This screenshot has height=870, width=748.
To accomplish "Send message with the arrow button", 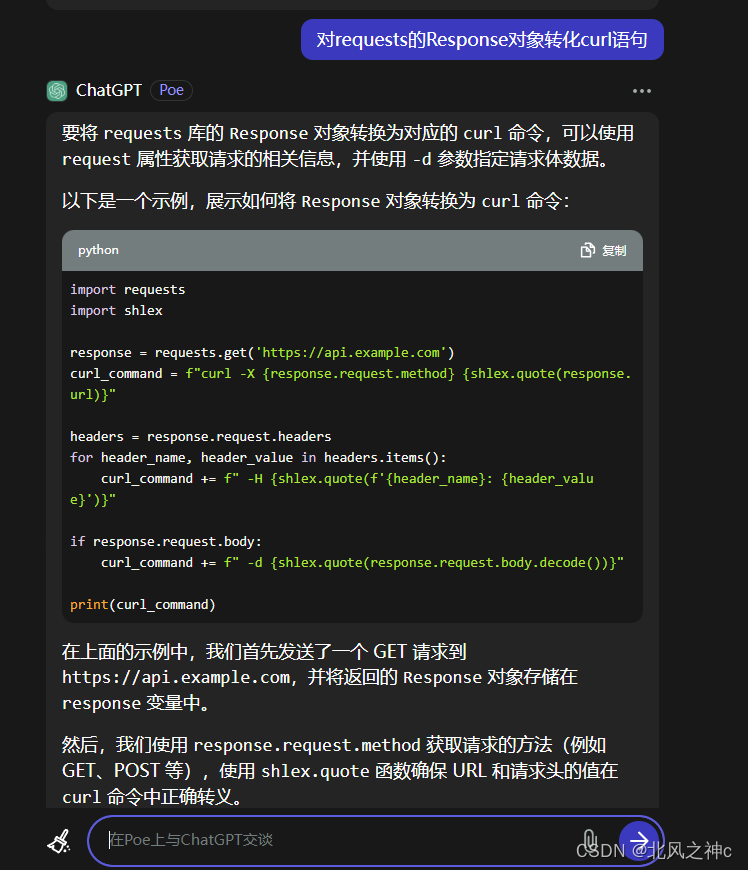I will [638, 840].
